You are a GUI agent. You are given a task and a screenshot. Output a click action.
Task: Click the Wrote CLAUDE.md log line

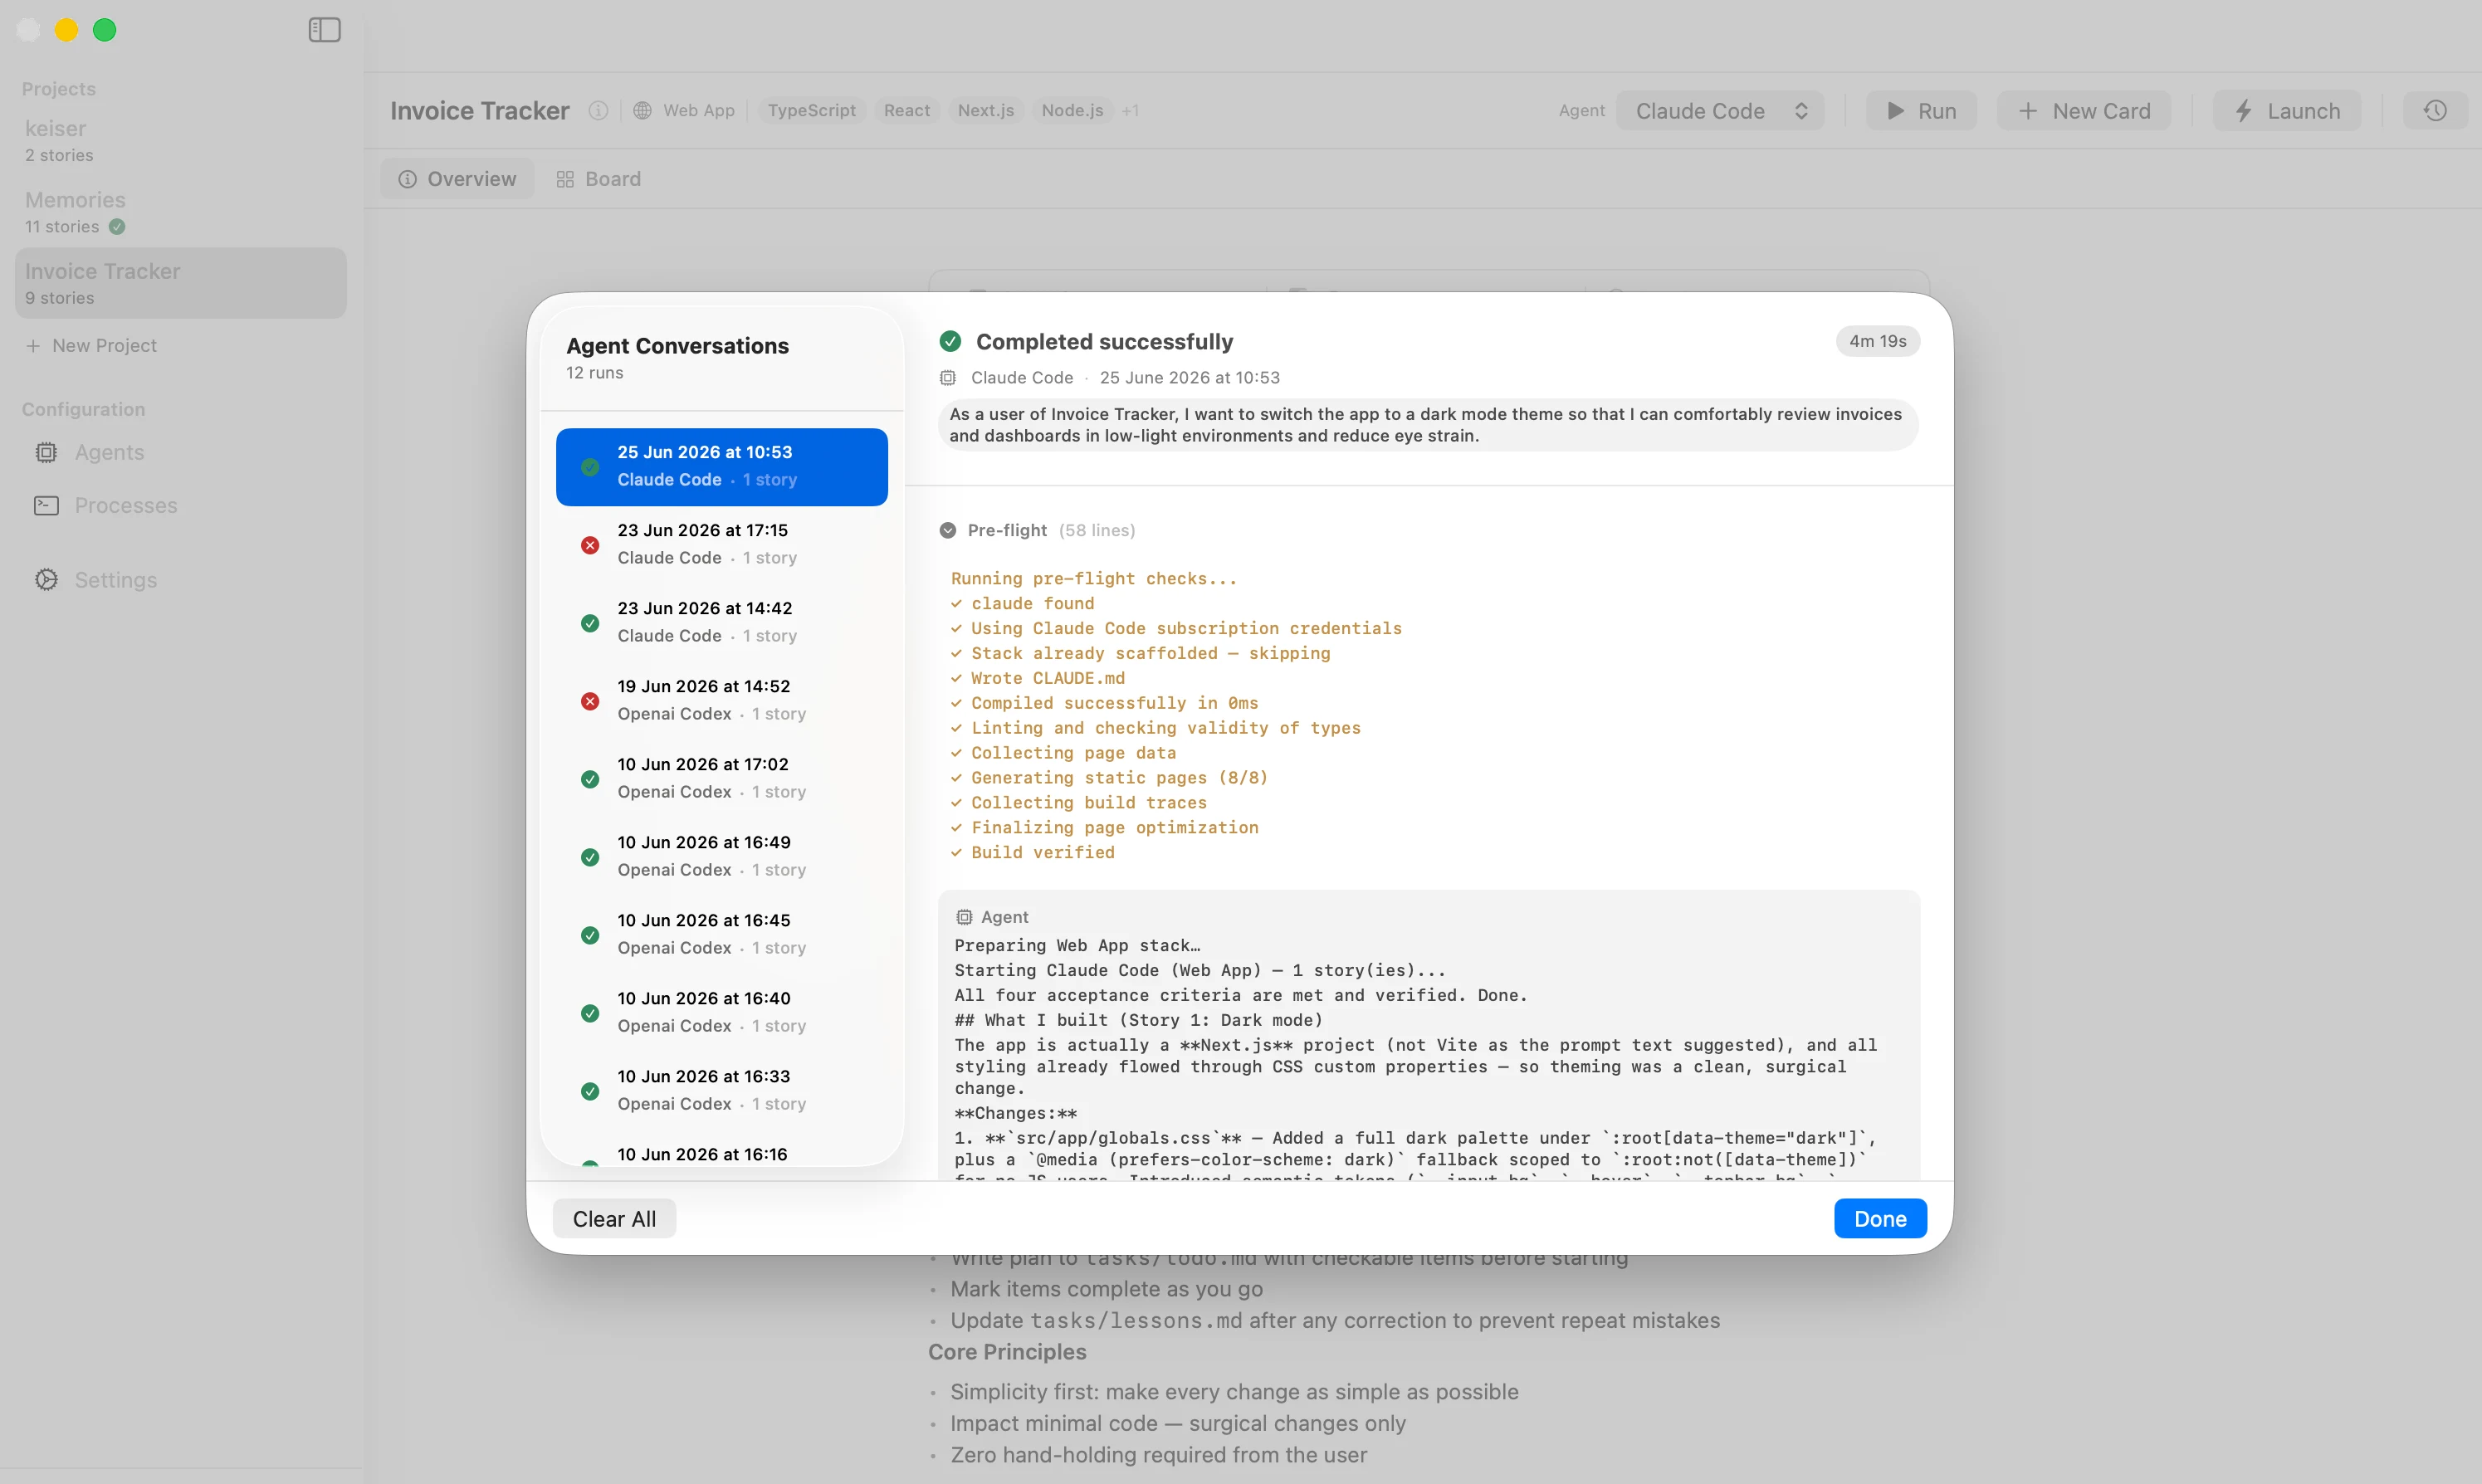click(1037, 678)
